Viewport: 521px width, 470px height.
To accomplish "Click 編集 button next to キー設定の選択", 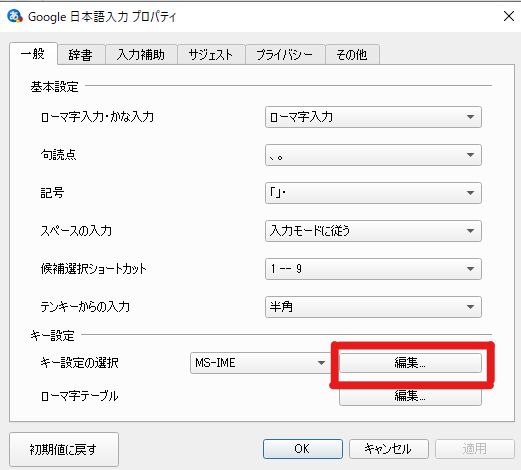I will coord(410,363).
